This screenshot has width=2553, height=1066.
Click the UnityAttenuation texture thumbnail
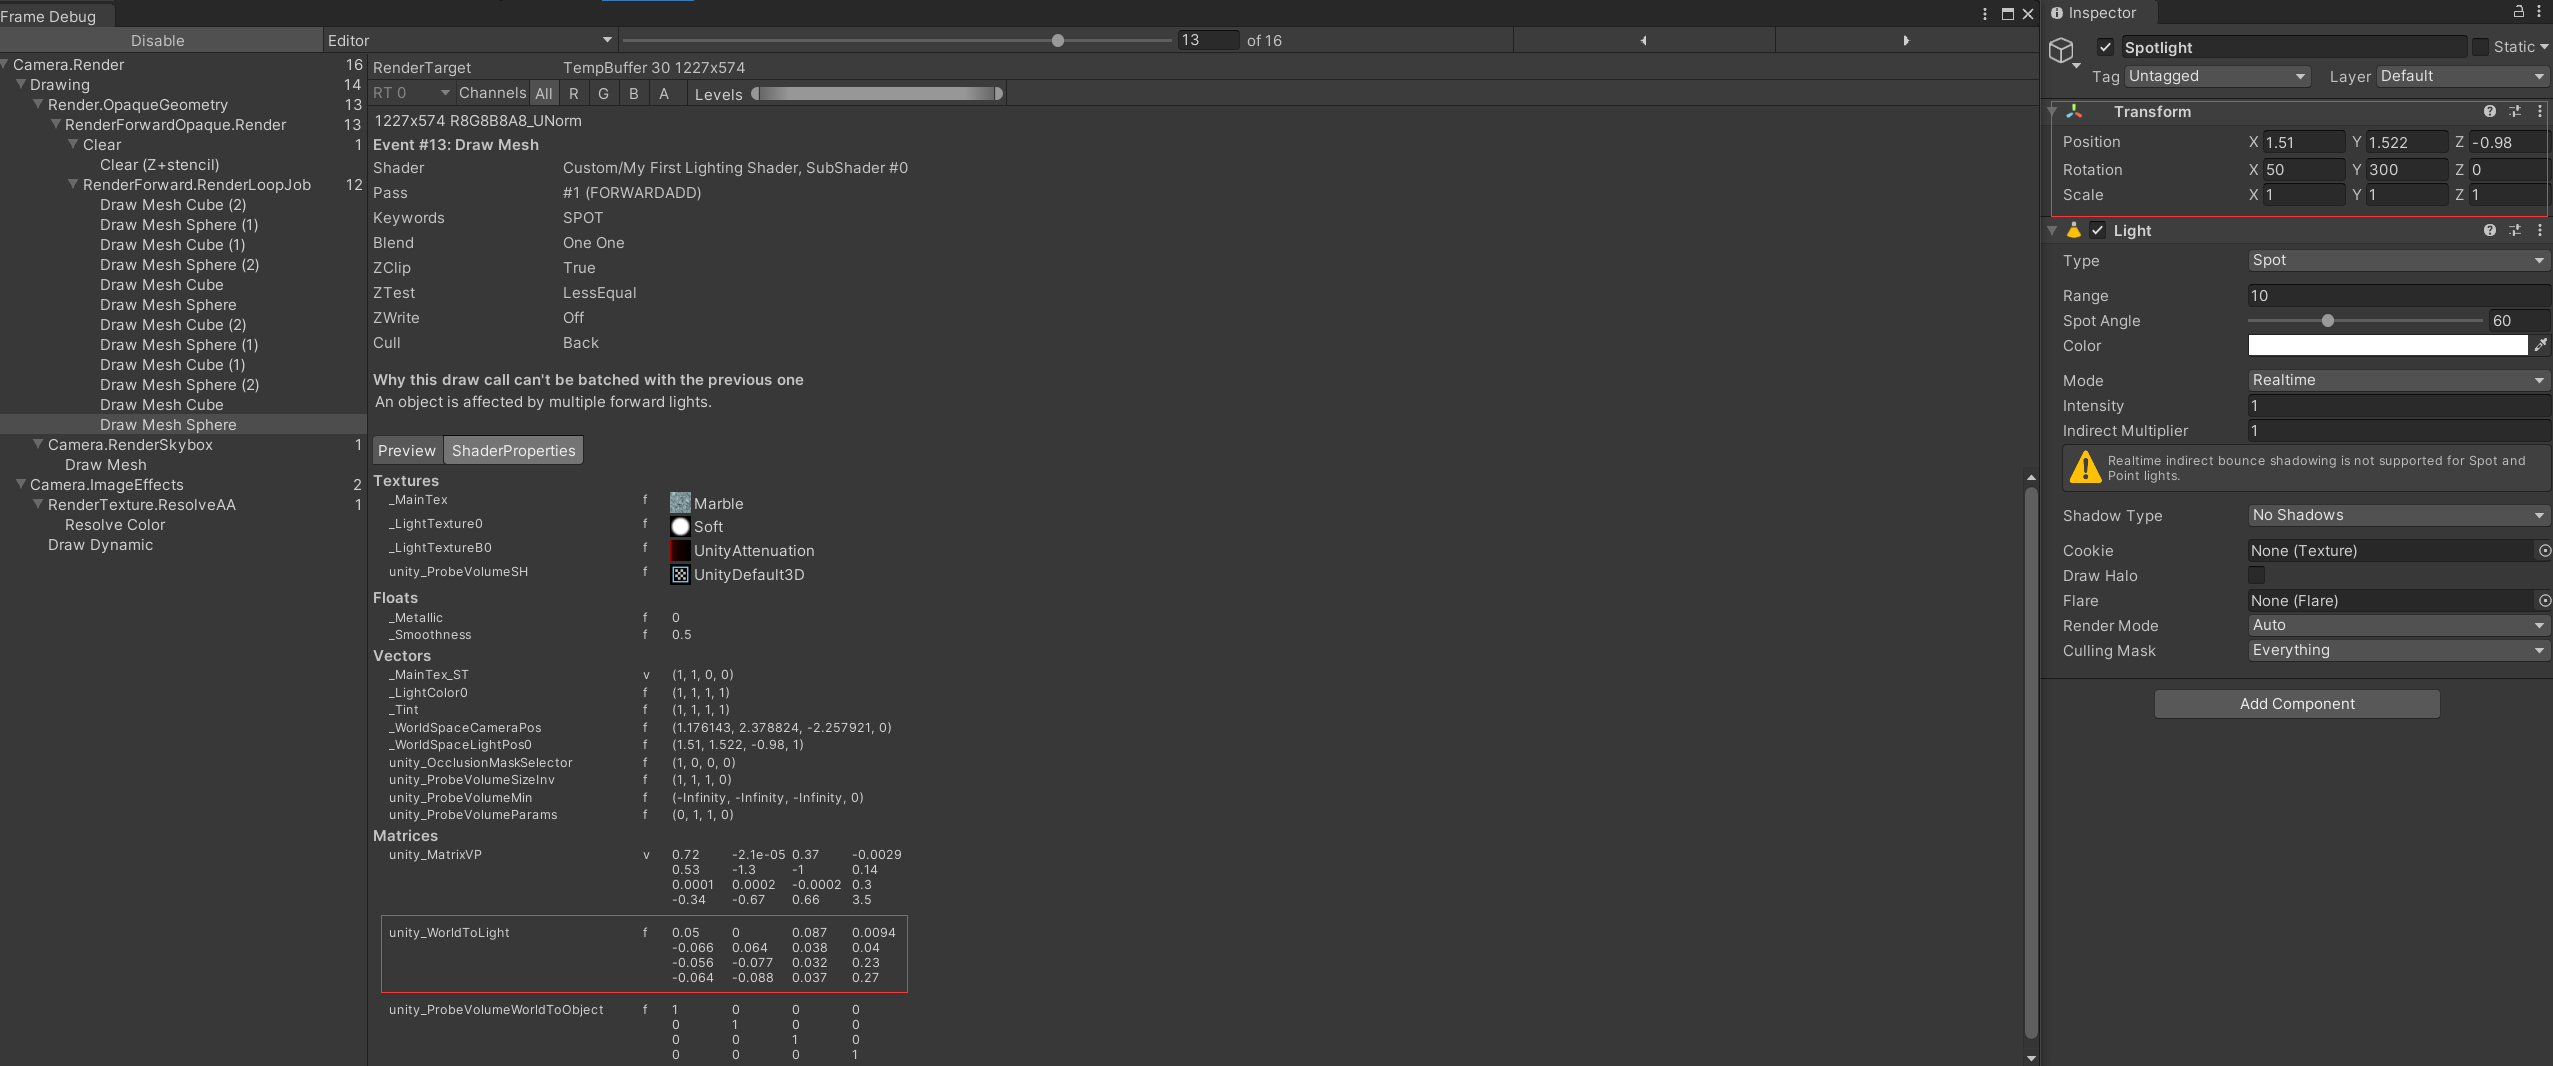[x=680, y=551]
